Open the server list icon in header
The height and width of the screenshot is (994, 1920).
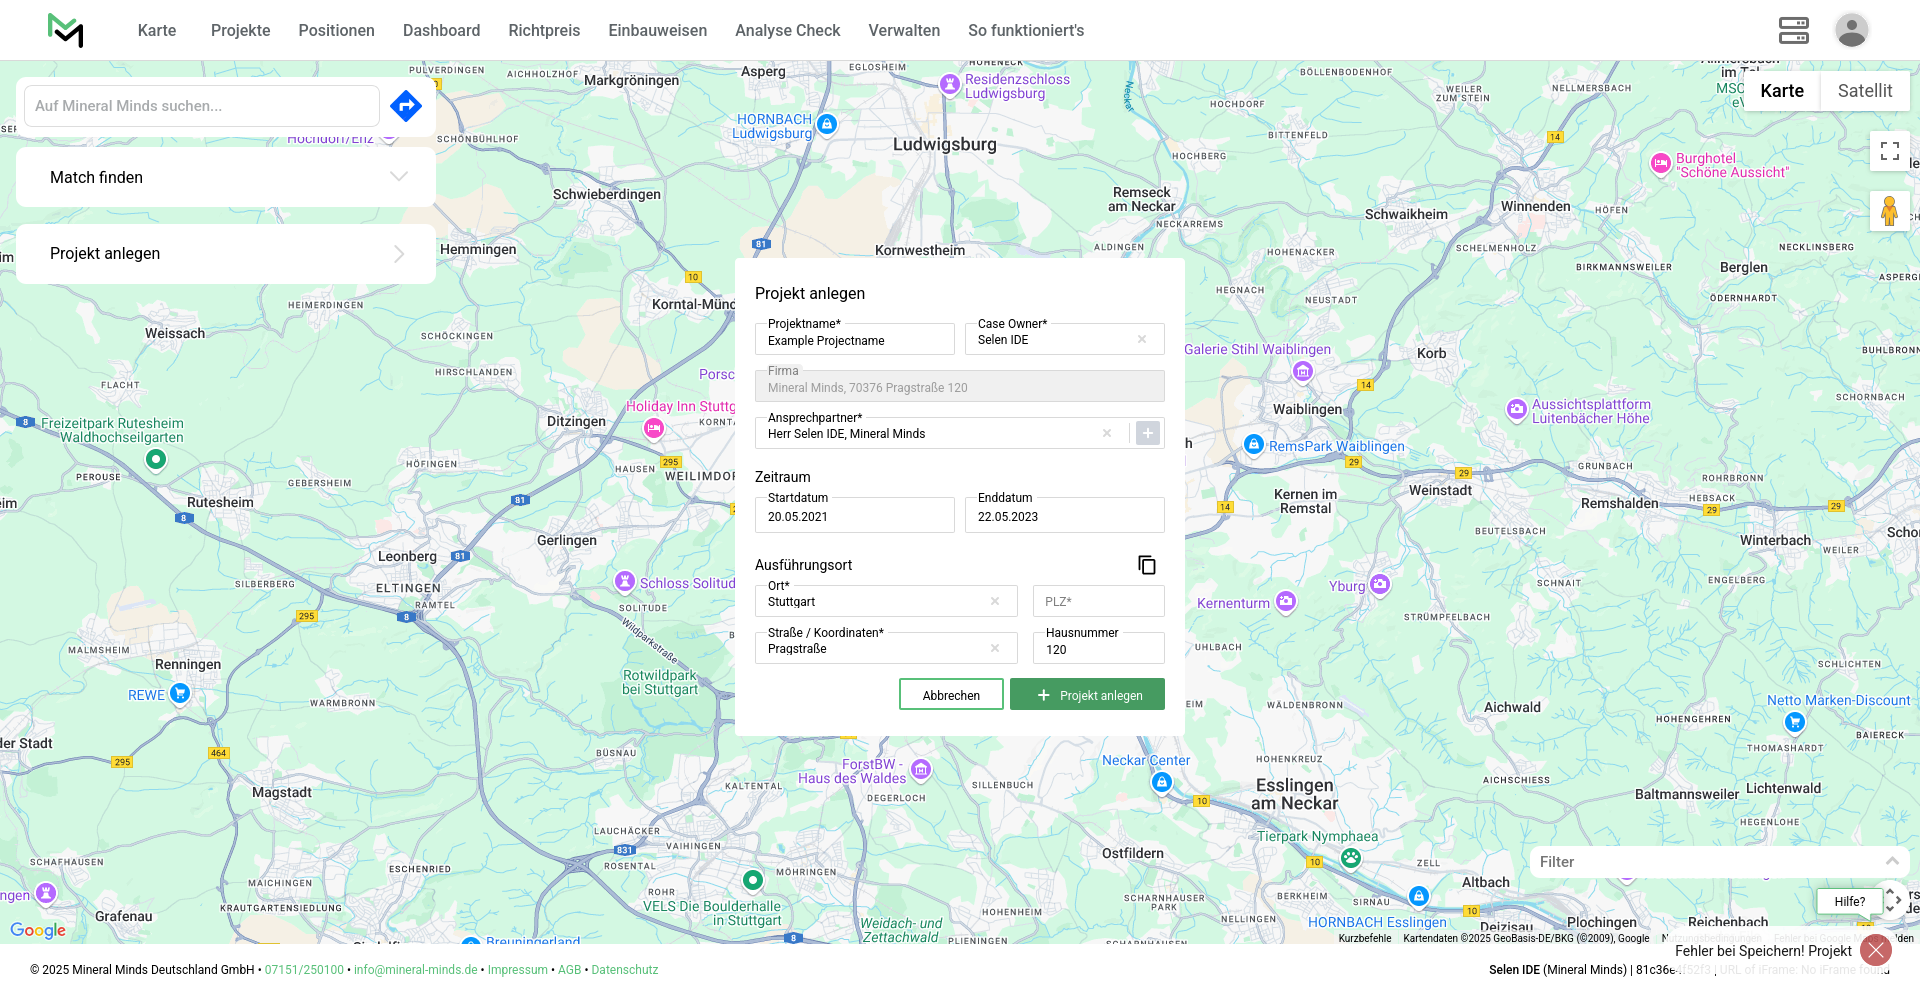tap(1793, 30)
